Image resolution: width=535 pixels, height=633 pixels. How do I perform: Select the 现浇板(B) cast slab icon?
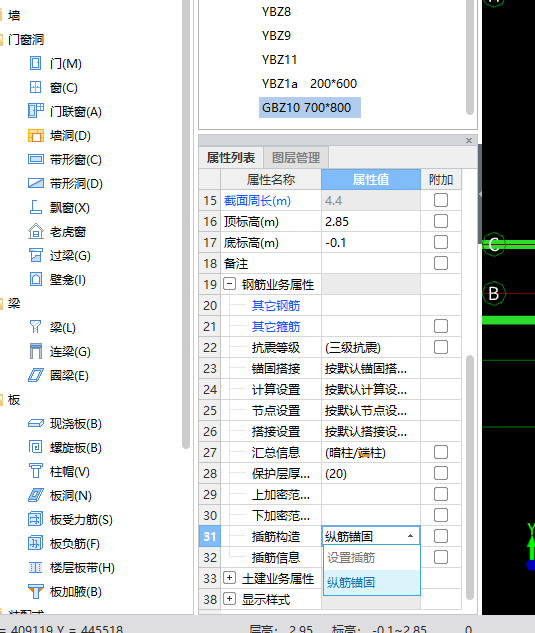point(36,423)
